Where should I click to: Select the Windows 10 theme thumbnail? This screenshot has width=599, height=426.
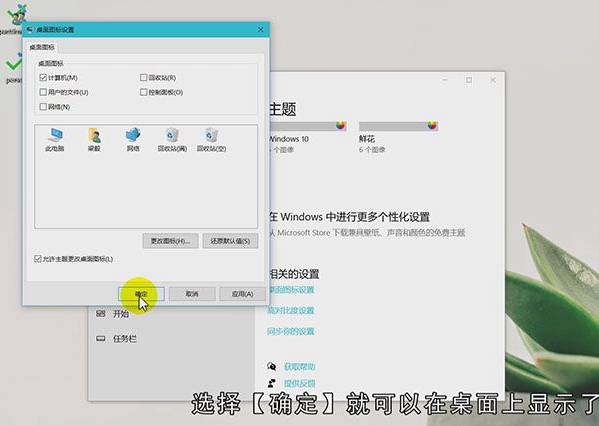tap(308, 126)
